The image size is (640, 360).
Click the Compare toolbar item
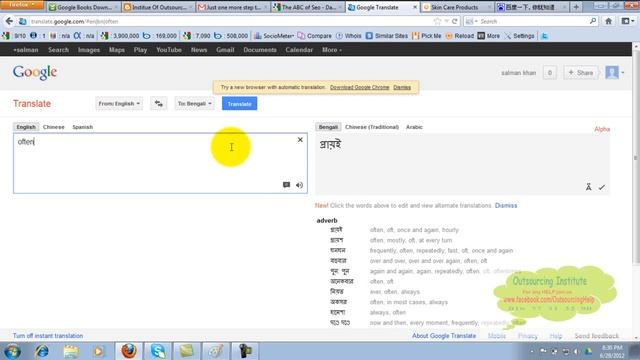[x=315, y=36]
